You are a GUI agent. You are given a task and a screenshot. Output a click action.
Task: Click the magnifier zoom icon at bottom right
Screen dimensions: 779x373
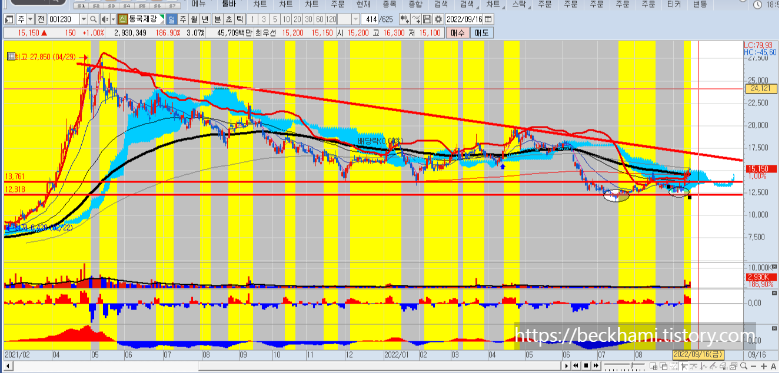tap(744, 366)
